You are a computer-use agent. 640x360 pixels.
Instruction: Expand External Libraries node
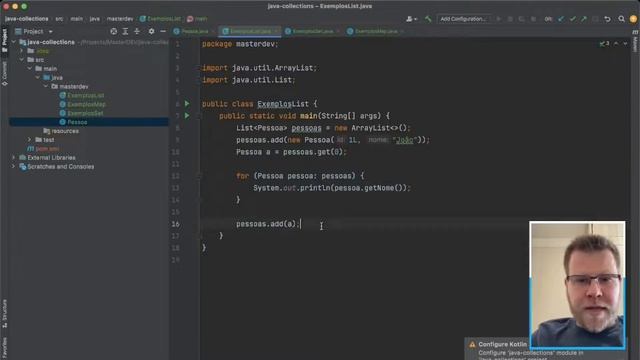pos(13,158)
